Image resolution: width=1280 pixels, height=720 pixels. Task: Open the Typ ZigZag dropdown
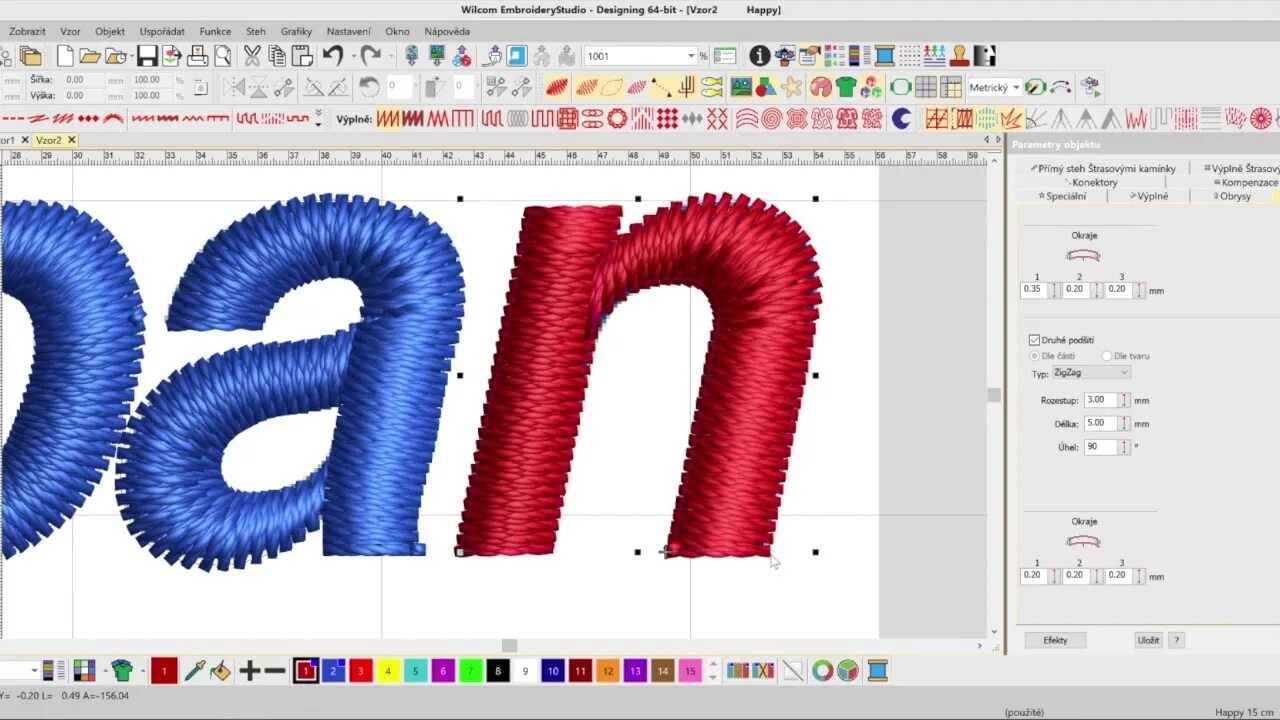[1090, 373]
